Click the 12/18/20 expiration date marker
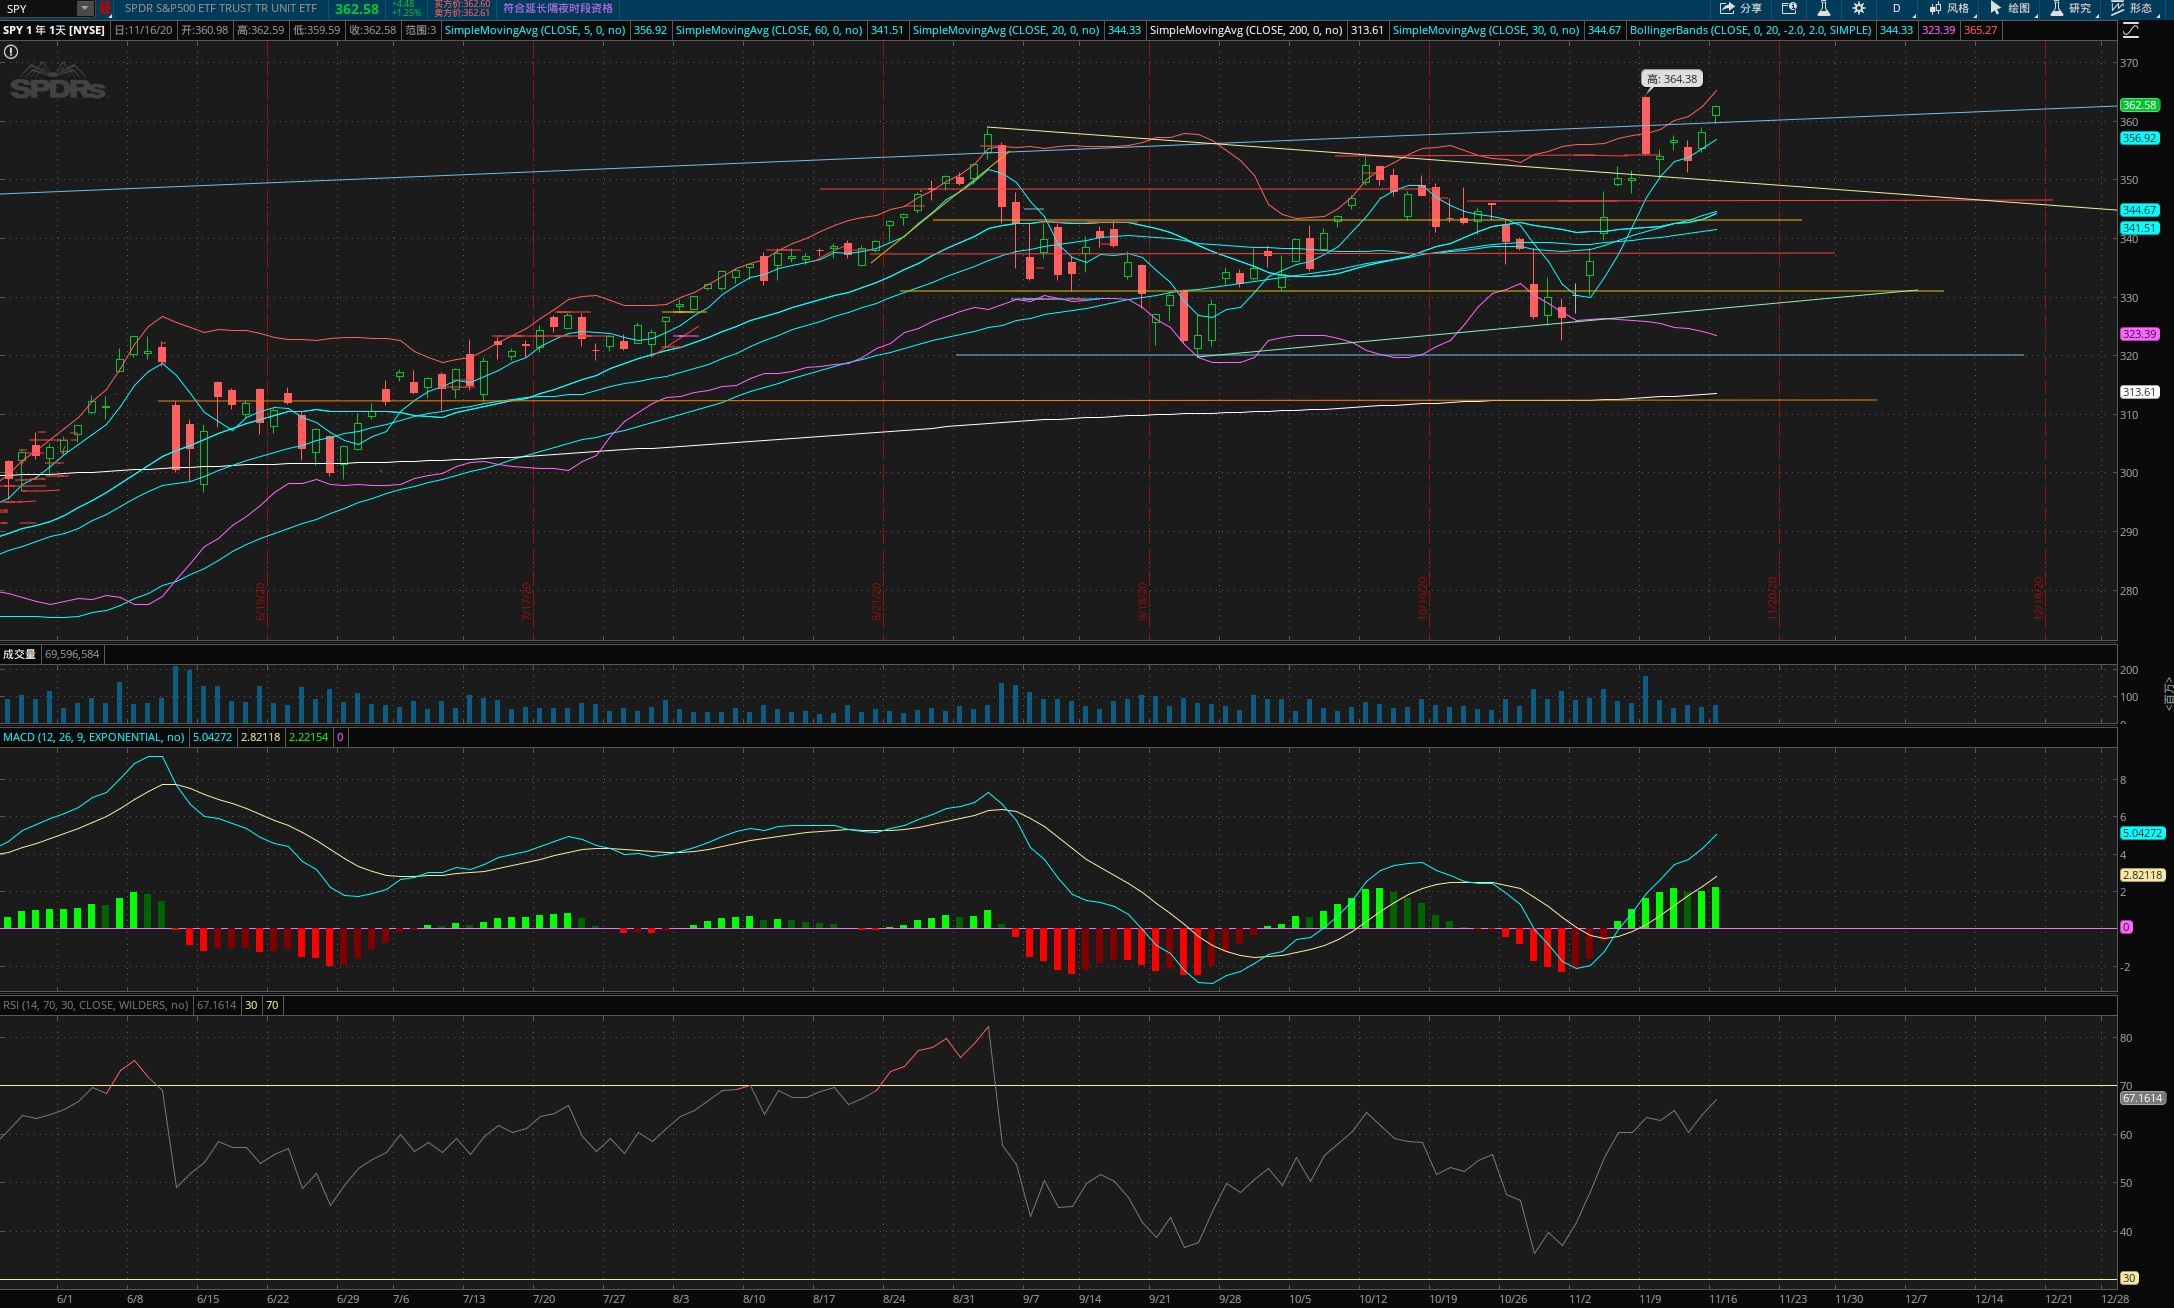This screenshot has height=1308, width=2174. [x=2039, y=598]
